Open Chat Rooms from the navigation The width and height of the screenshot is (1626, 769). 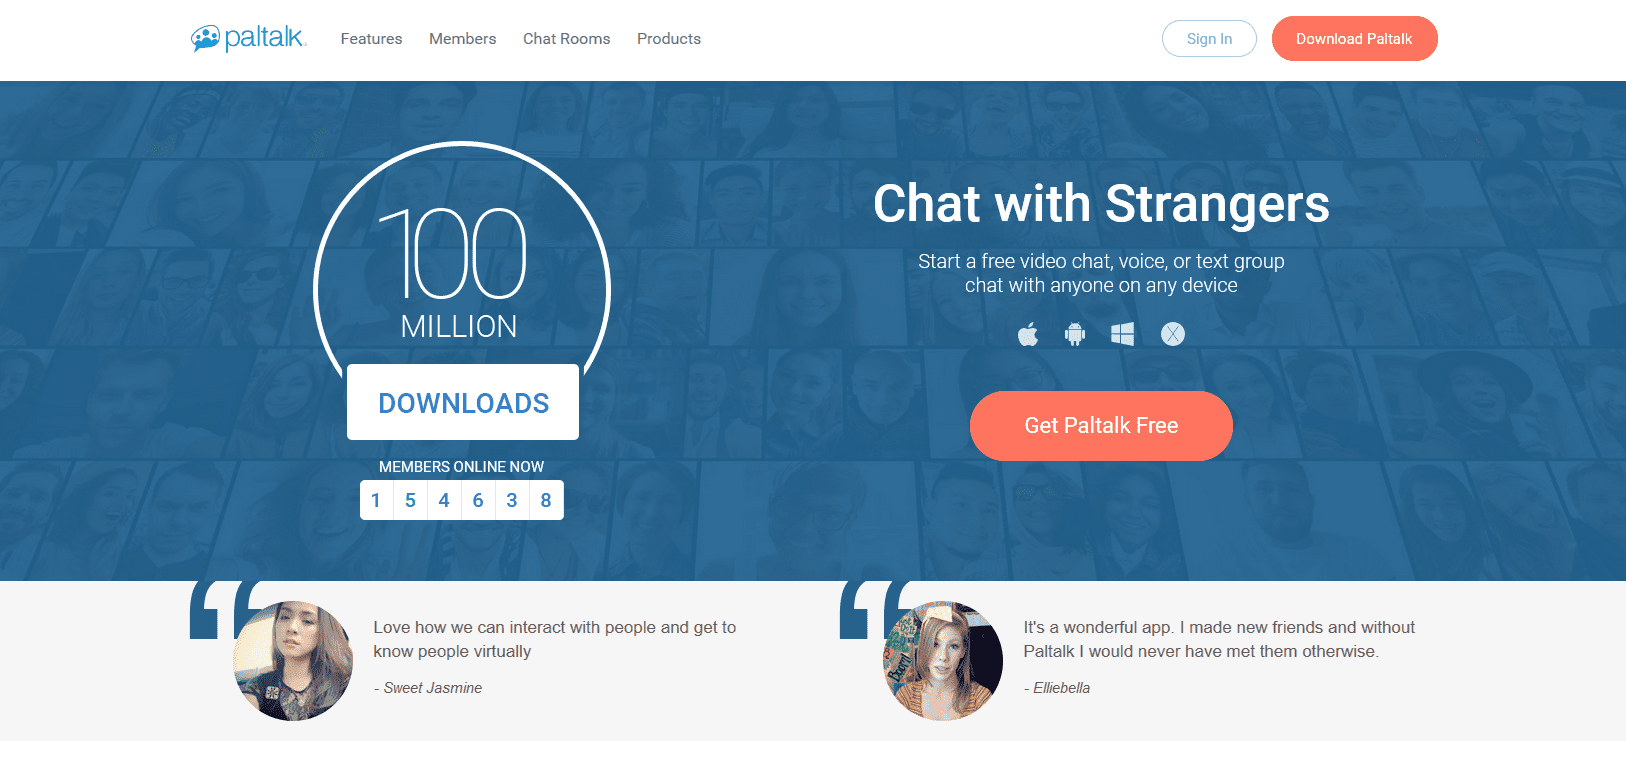pos(566,39)
